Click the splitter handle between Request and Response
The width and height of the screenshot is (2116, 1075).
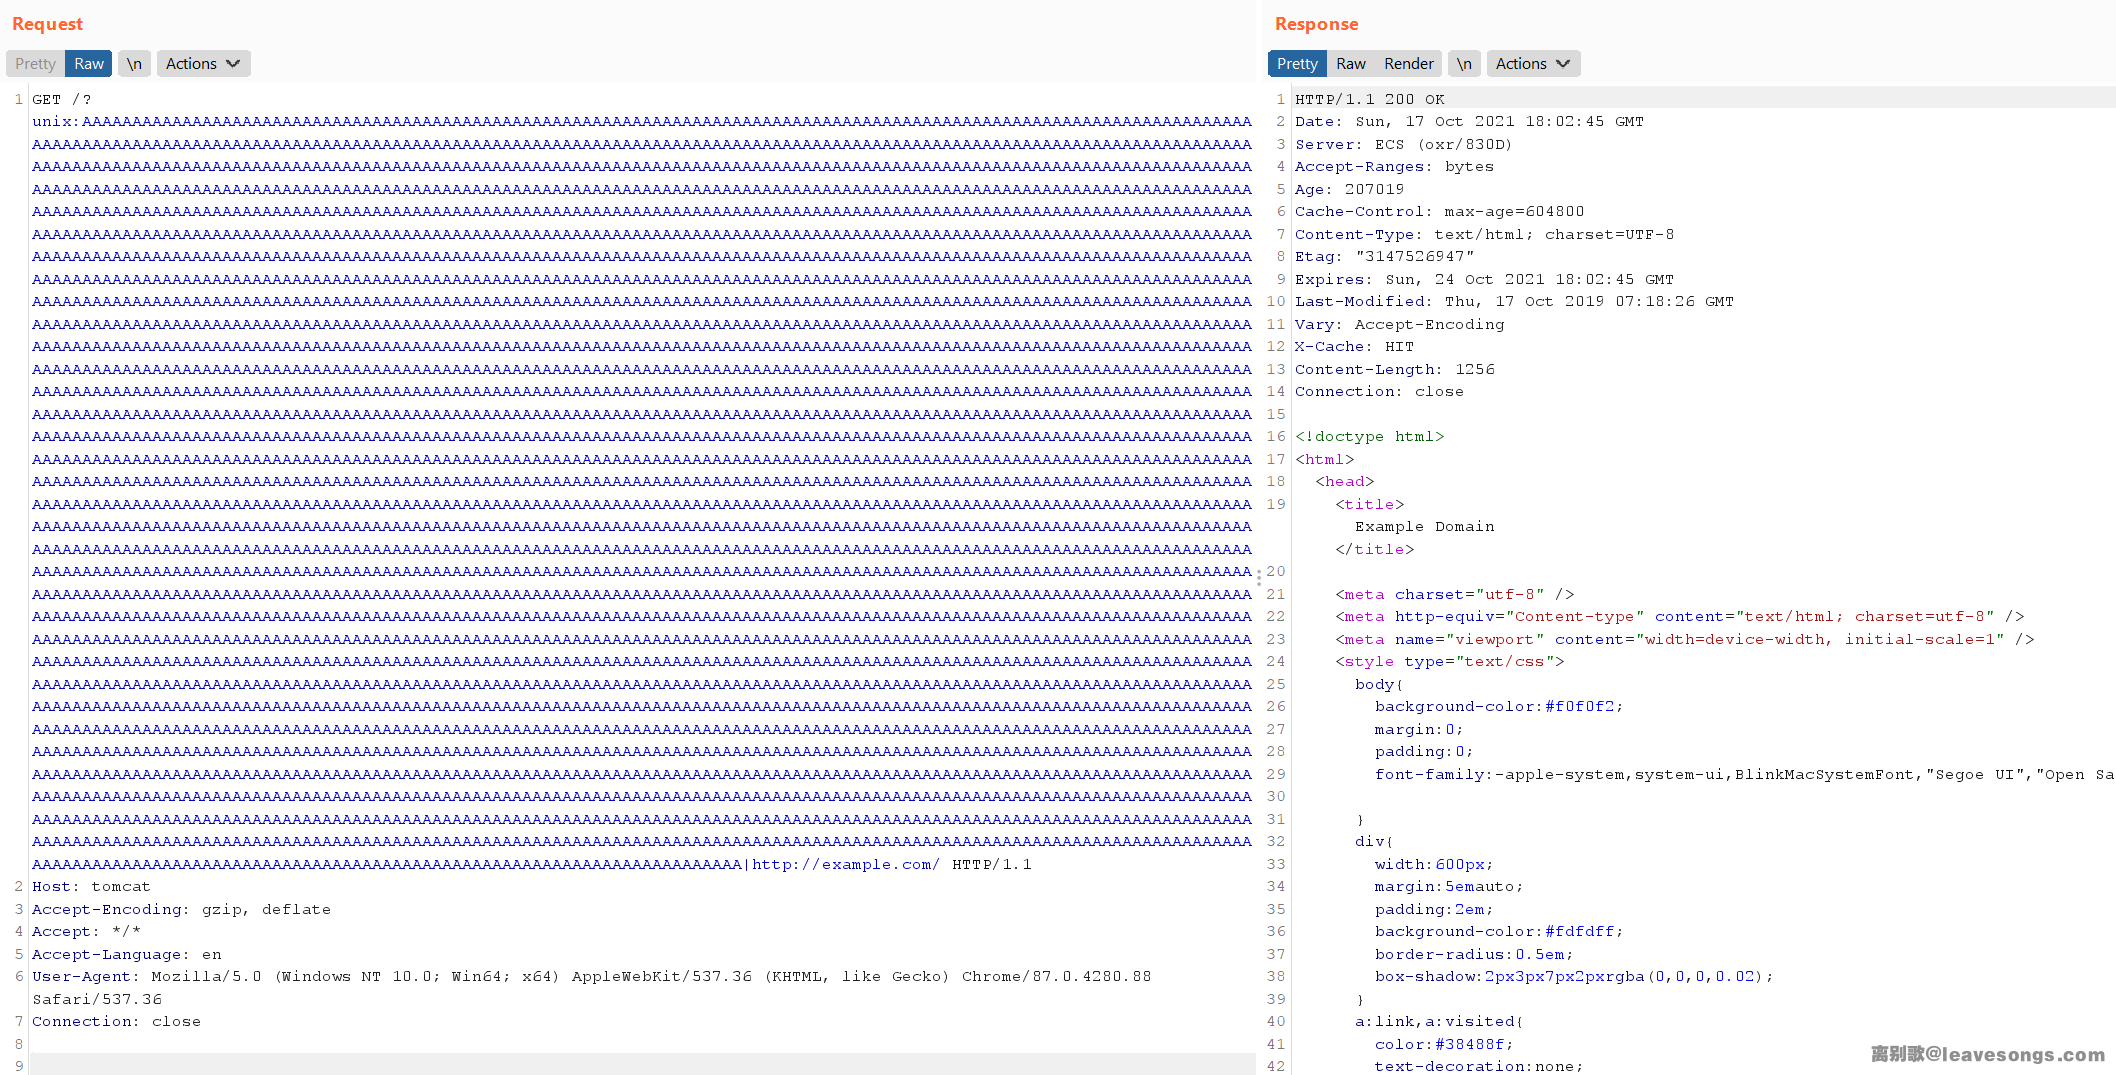tap(1259, 577)
